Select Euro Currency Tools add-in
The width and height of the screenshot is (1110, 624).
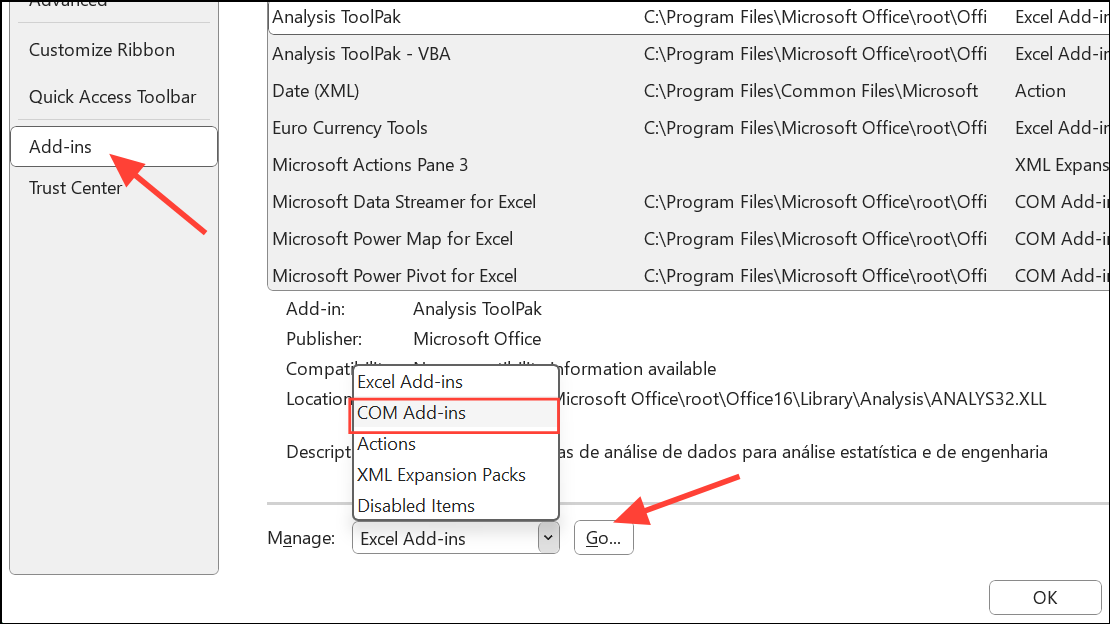(349, 127)
